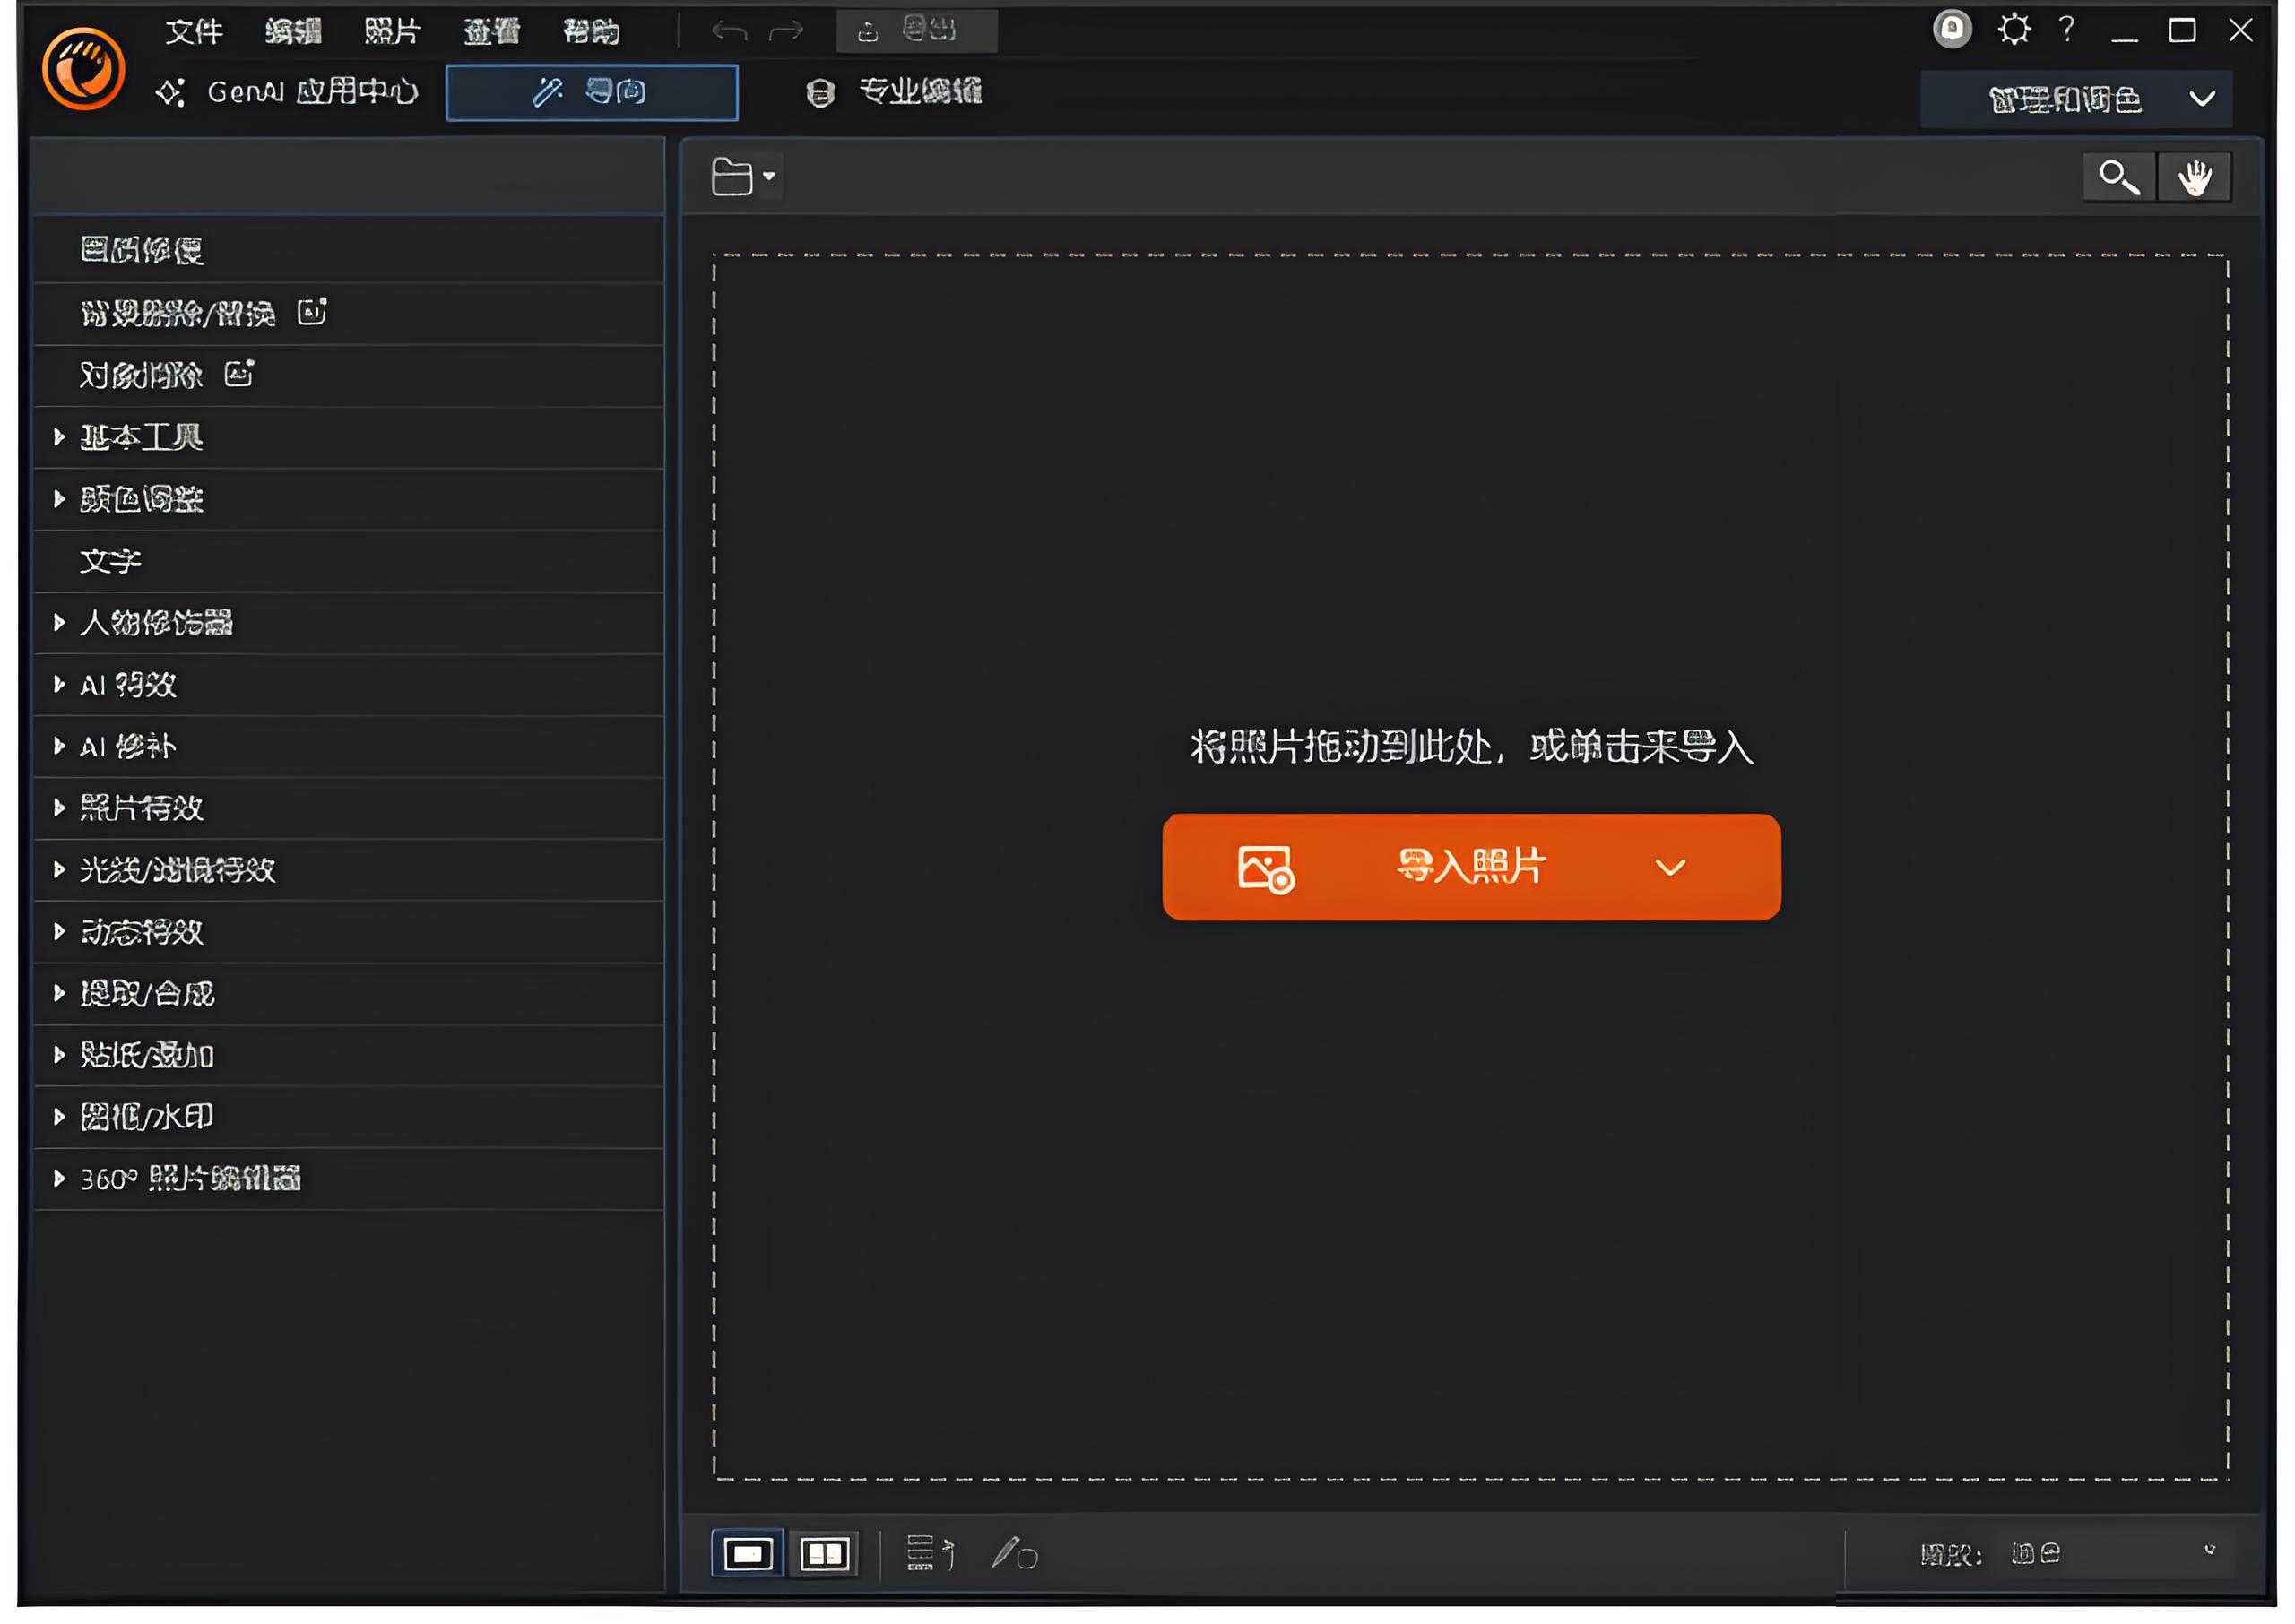Switch to single-image view in bottom toolbar
The width and height of the screenshot is (2295, 1624).
tap(748, 1553)
